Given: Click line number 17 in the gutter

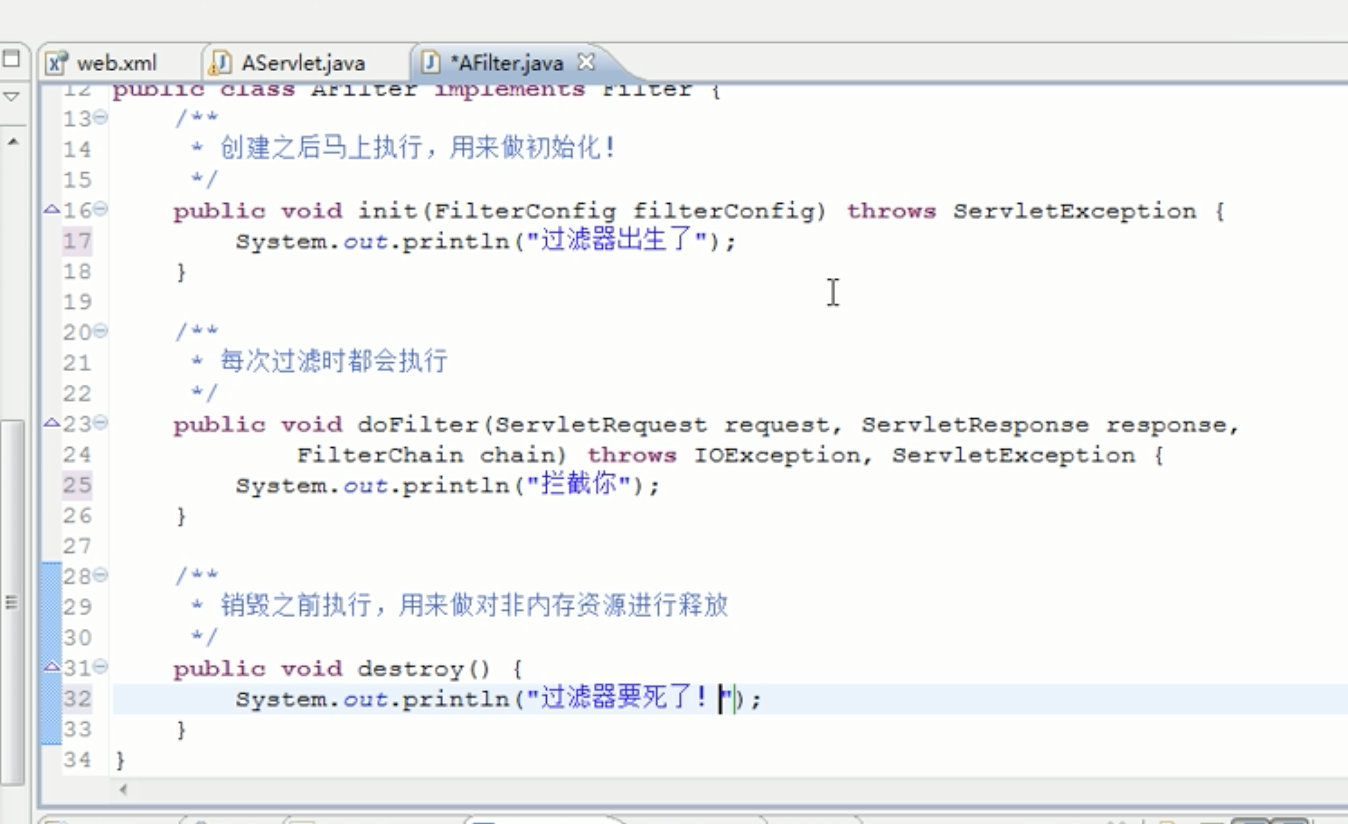Looking at the screenshot, I should coord(77,241).
